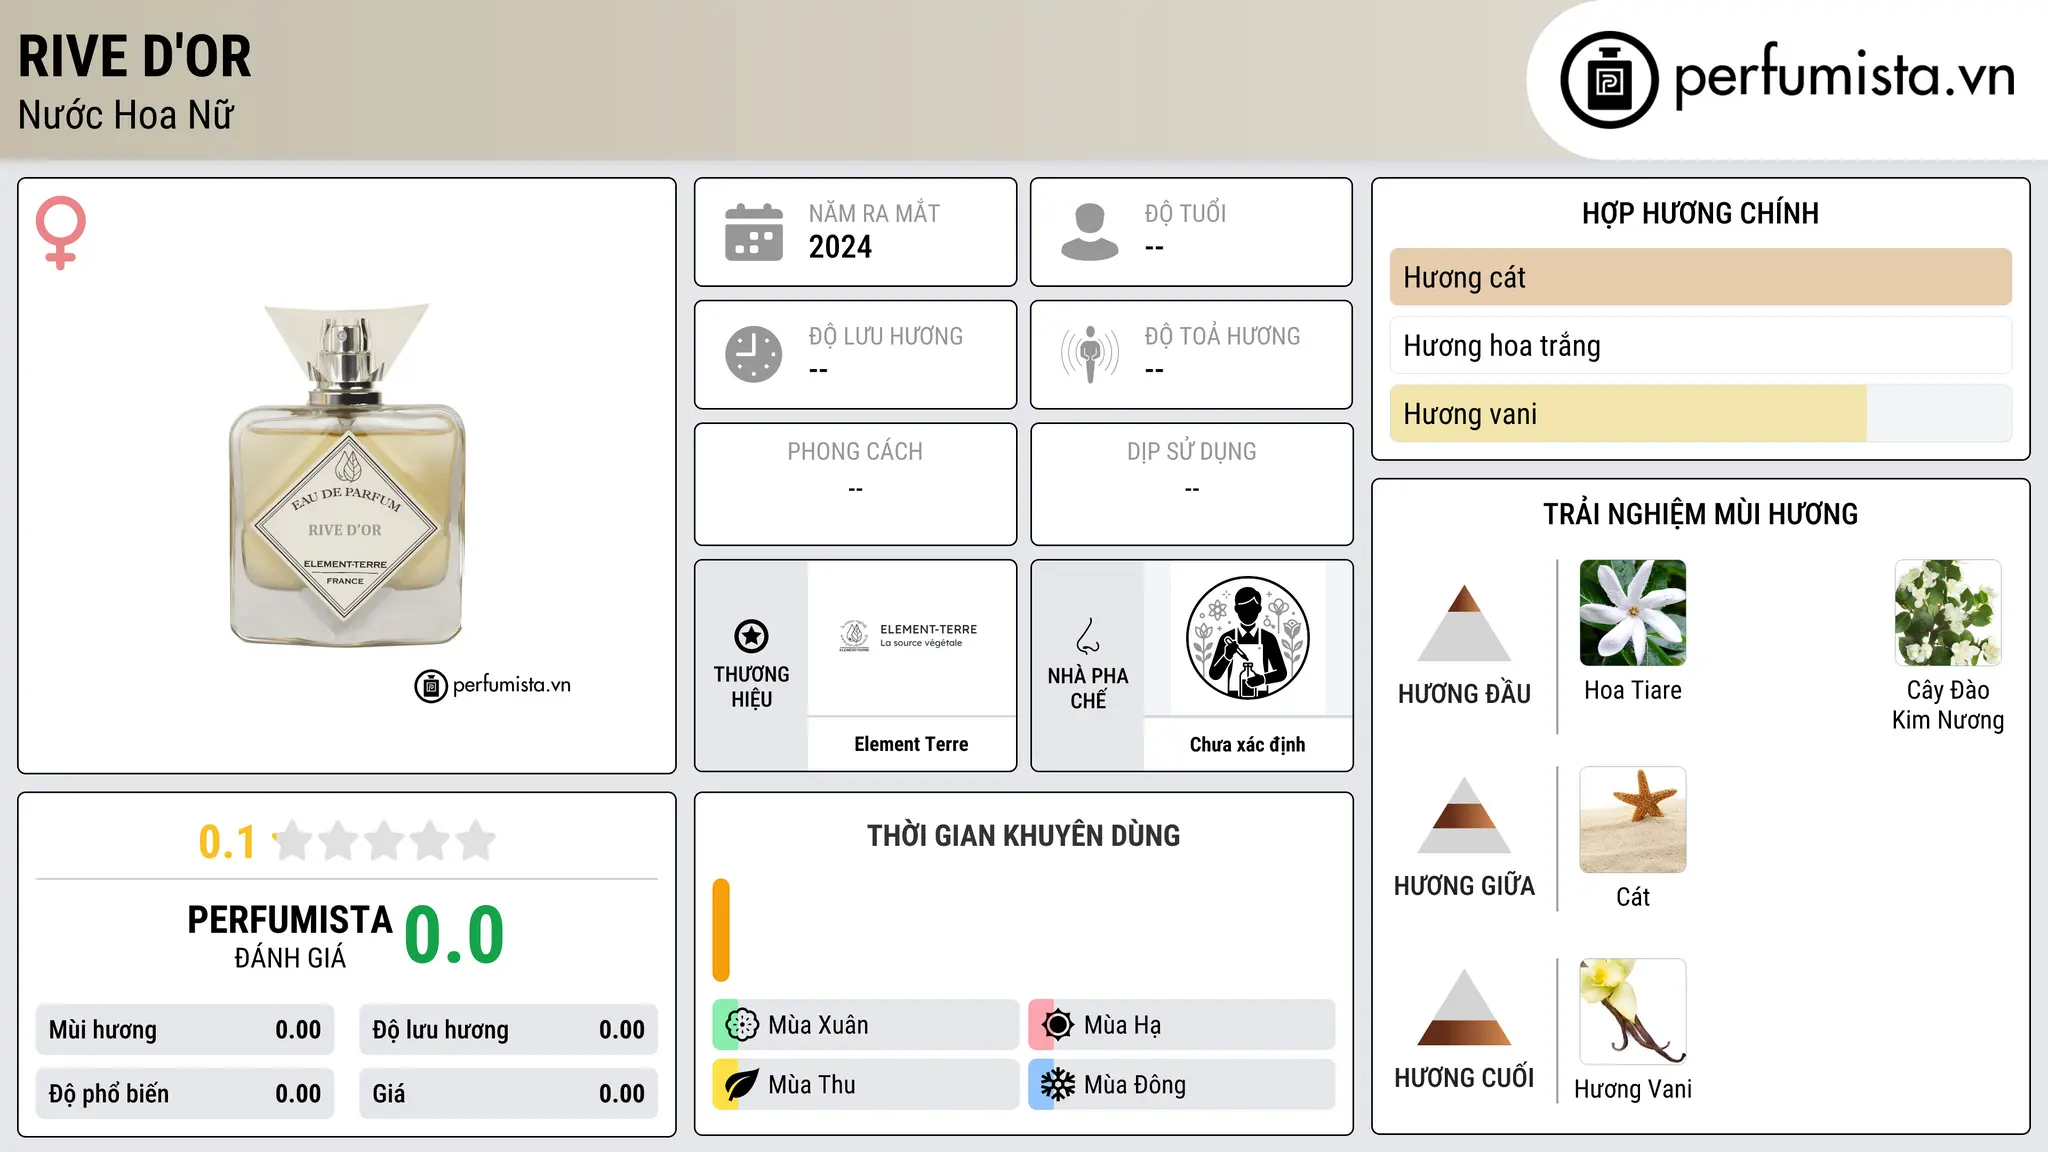Viewport: 2048px width, 1152px height.
Task: Click the orange 0.1 rating score
Action: 228,842
